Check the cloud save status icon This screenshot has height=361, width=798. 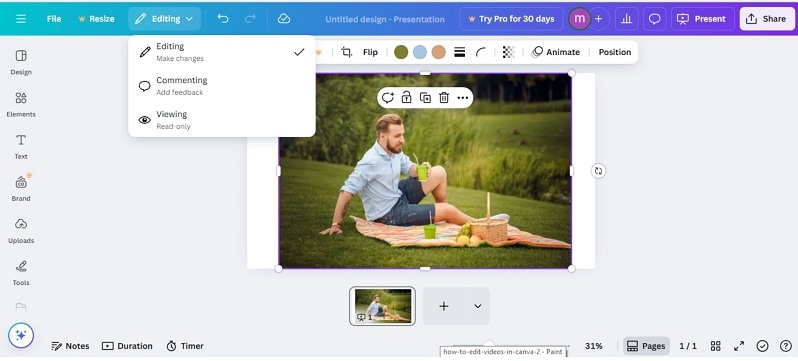coord(284,19)
